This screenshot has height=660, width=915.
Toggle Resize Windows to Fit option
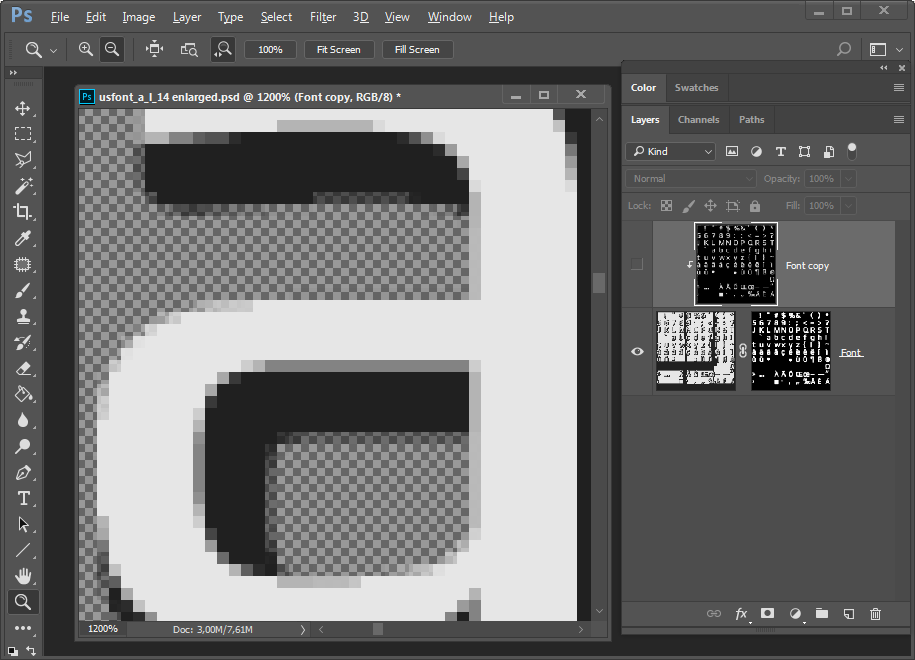[x=155, y=50]
